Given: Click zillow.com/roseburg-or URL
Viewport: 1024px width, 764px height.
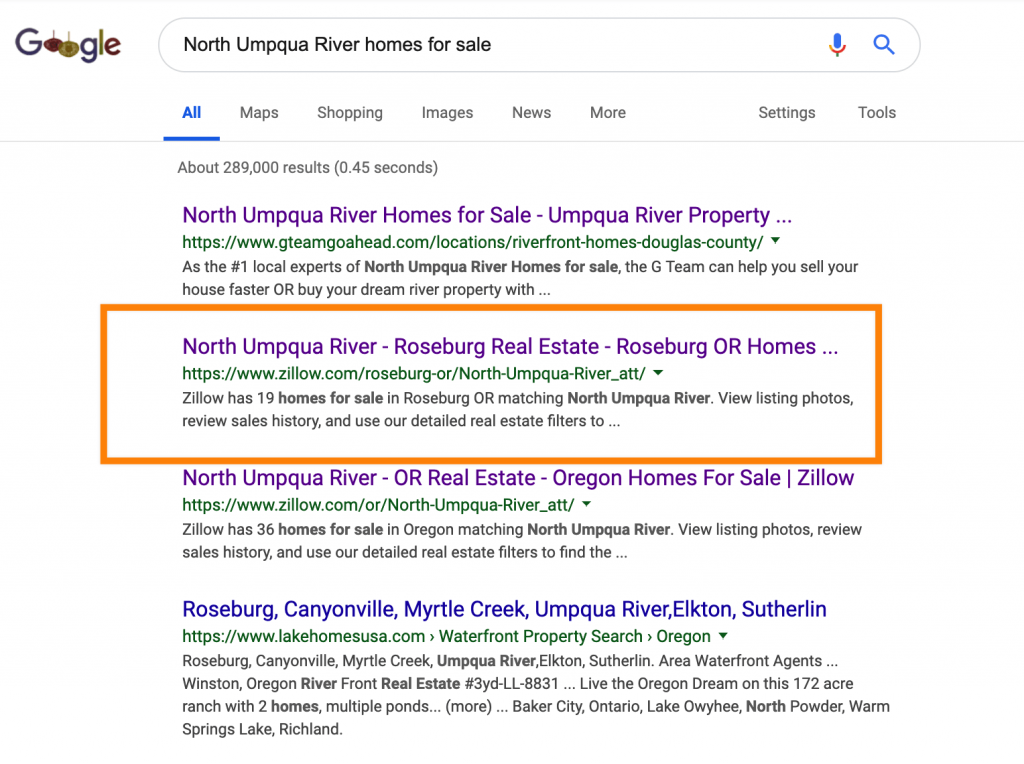Looking at the screenshot, I should tap(414, 374).
